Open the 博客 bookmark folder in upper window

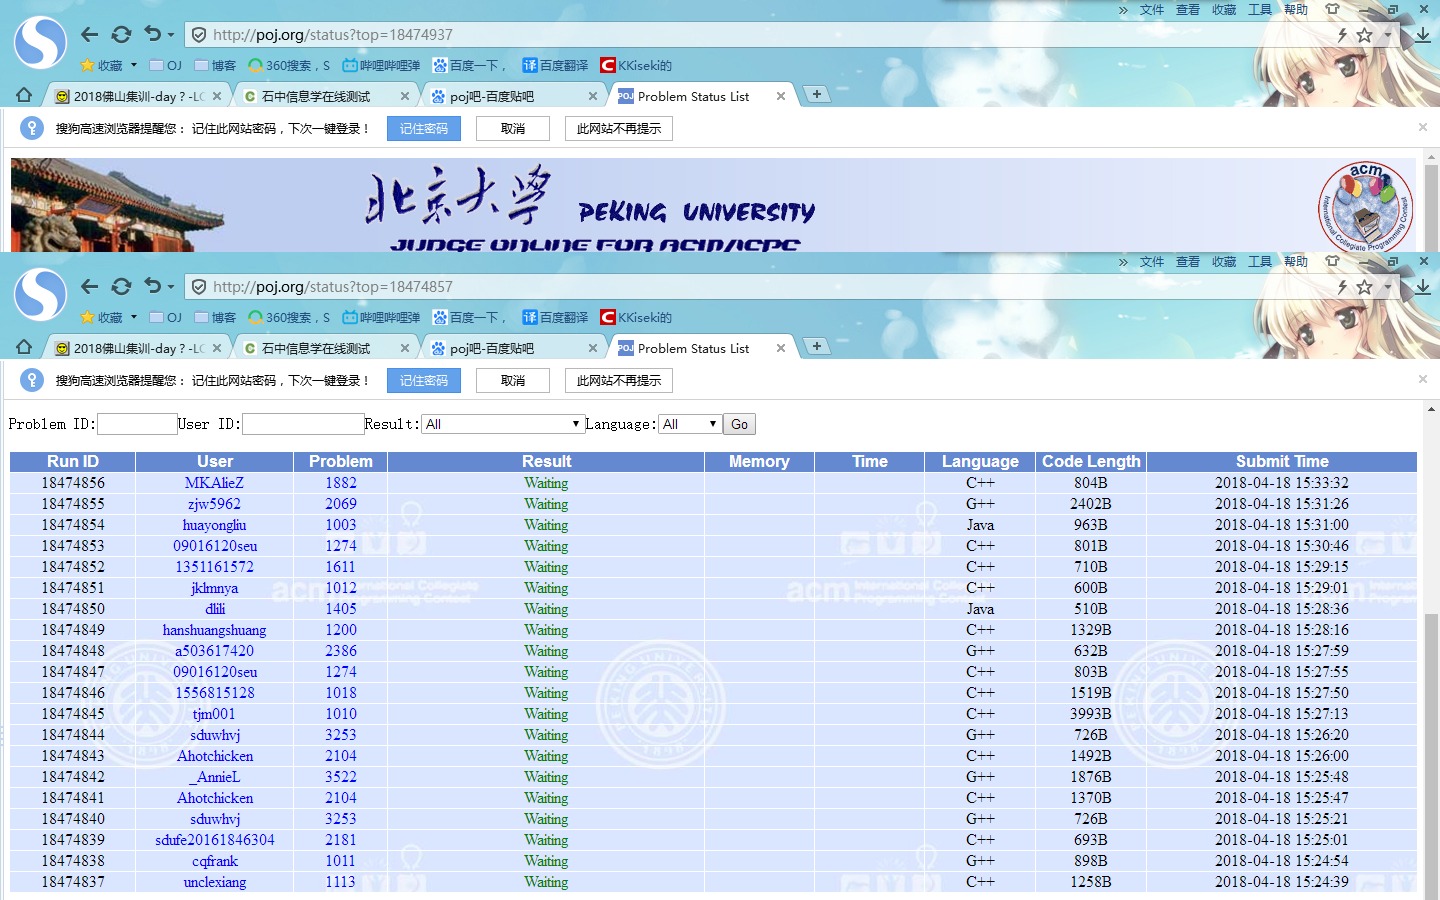pyautogui.click(x=216, y=66)
